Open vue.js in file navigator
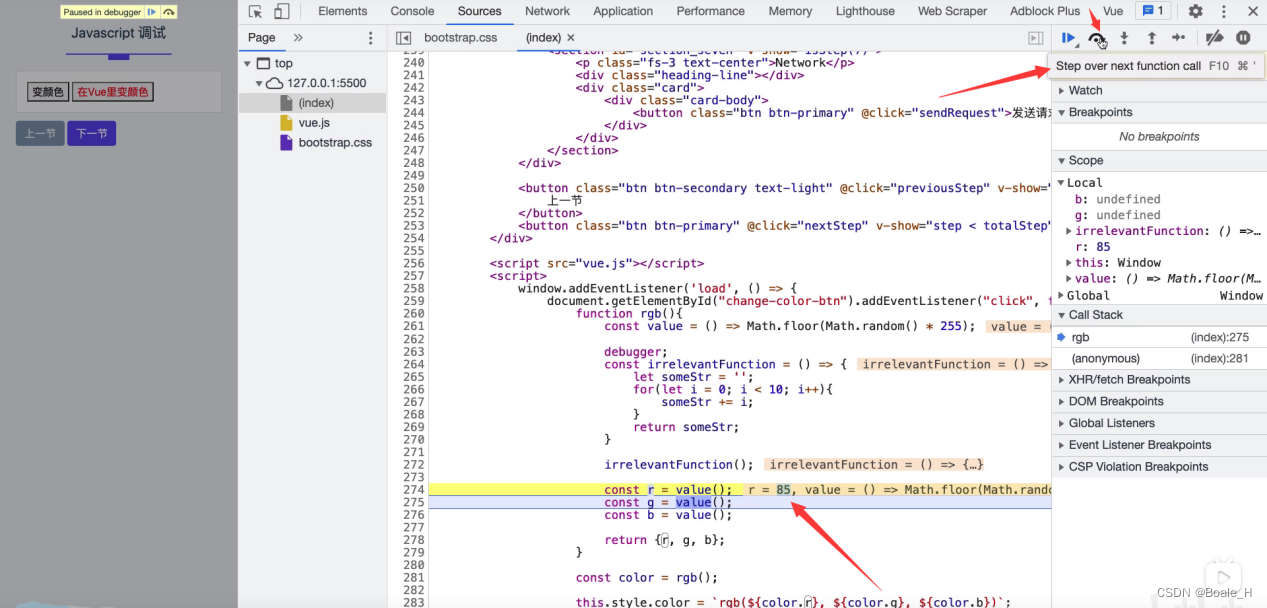Viewport: 1267px width, 608px height. point(312,123)
